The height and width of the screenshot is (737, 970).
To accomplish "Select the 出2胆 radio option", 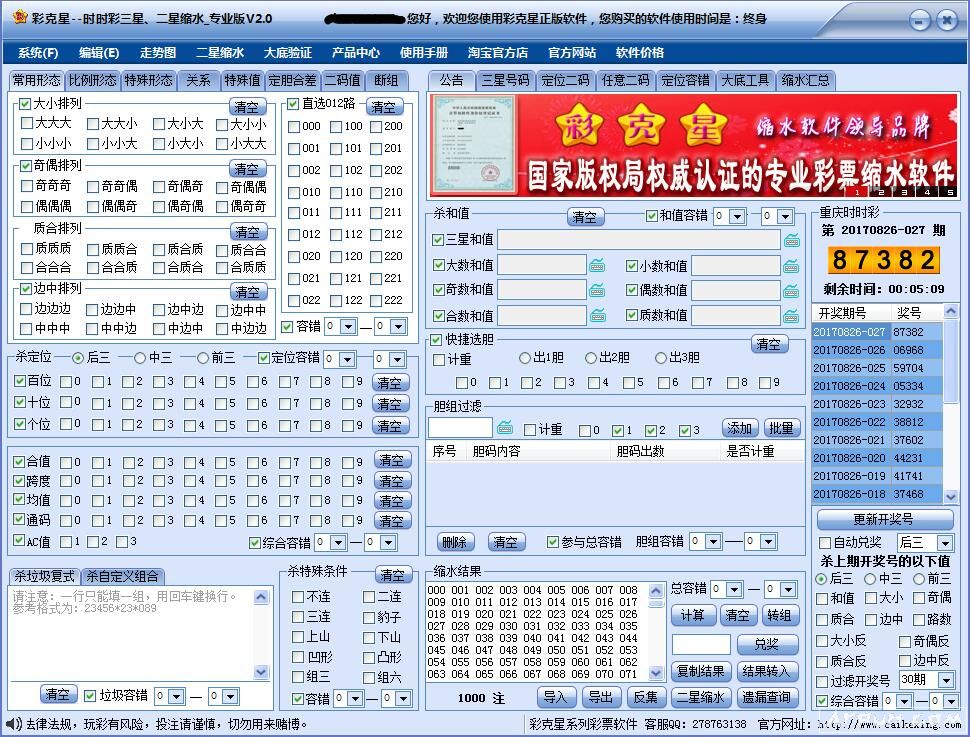I will tap(591, 358).
